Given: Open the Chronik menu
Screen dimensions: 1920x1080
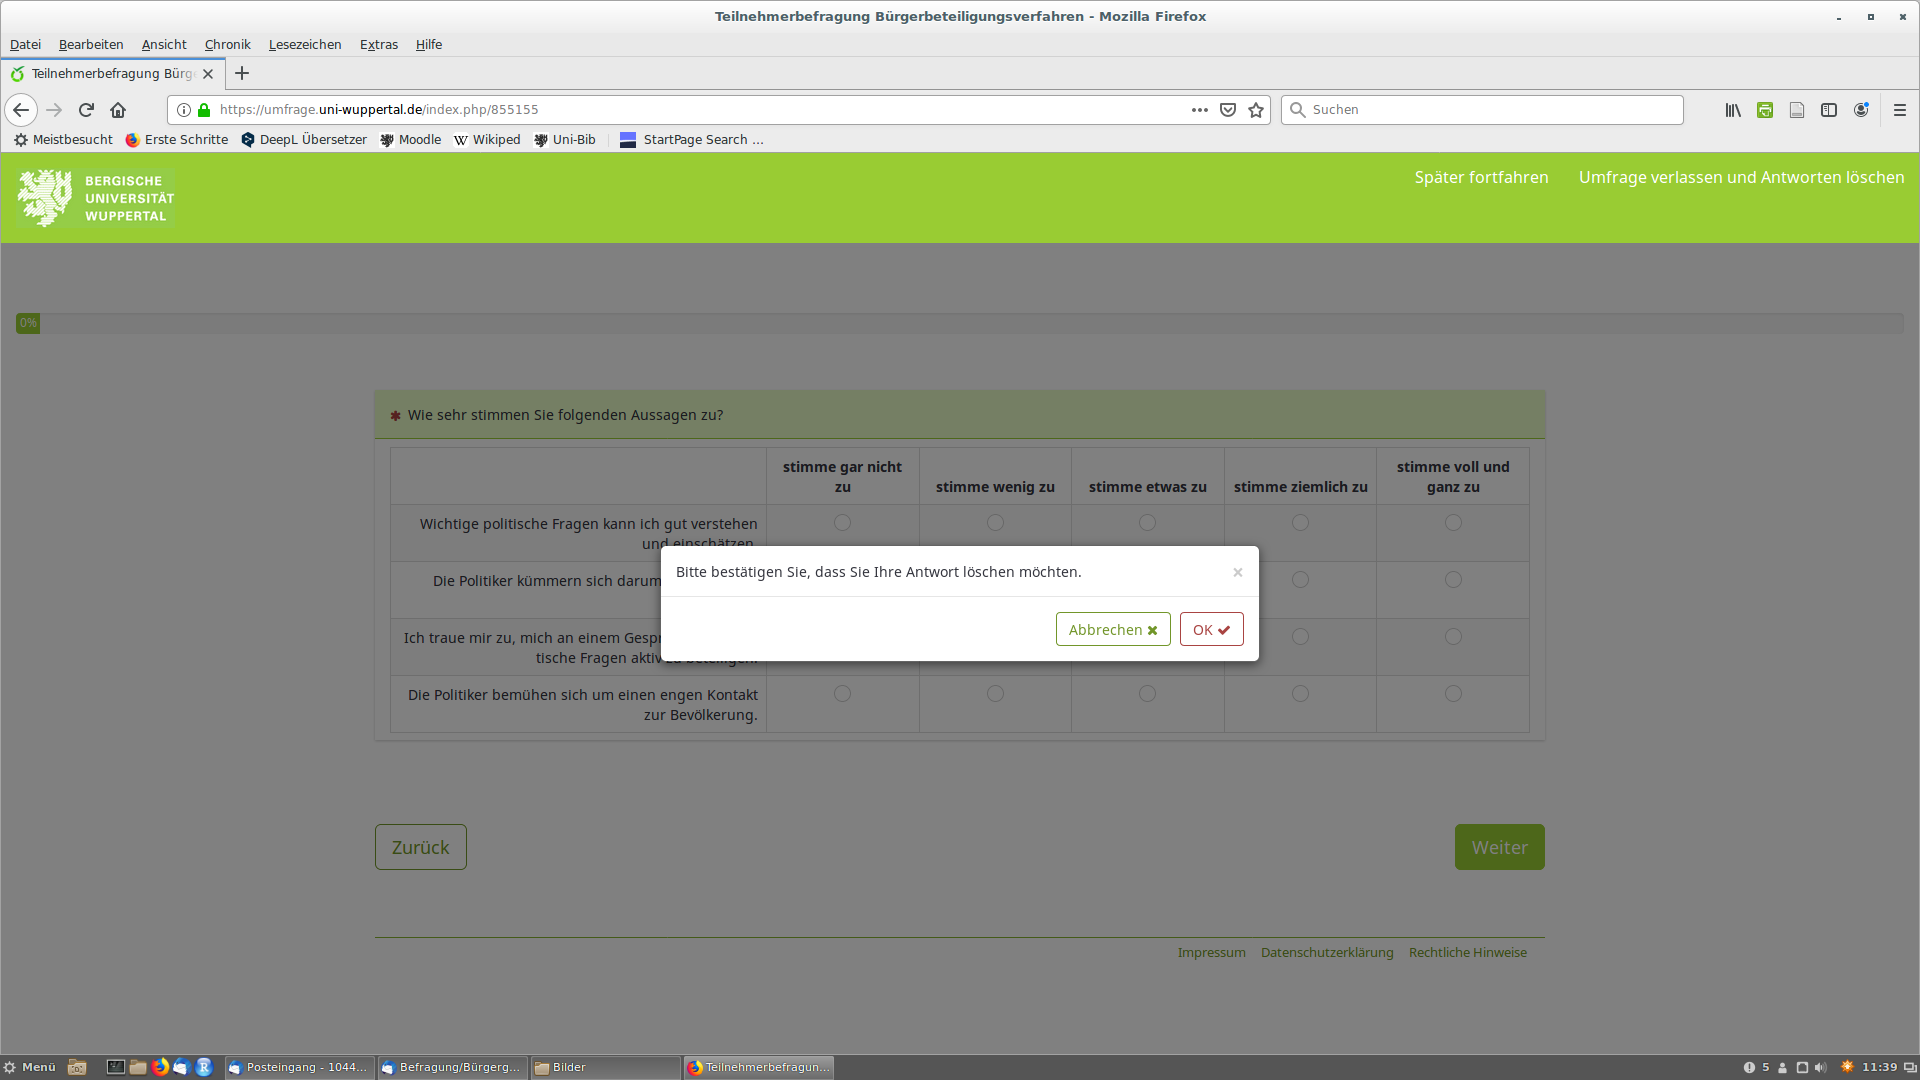Looking at the screenshot, I should [x=227, y=45].
